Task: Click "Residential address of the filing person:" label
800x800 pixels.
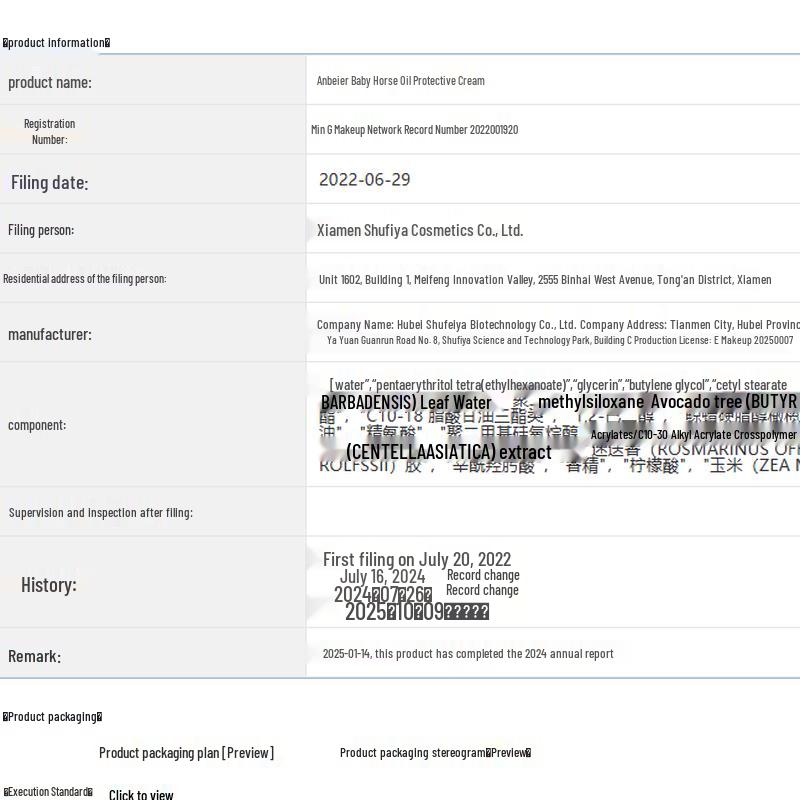Action: 85,279
